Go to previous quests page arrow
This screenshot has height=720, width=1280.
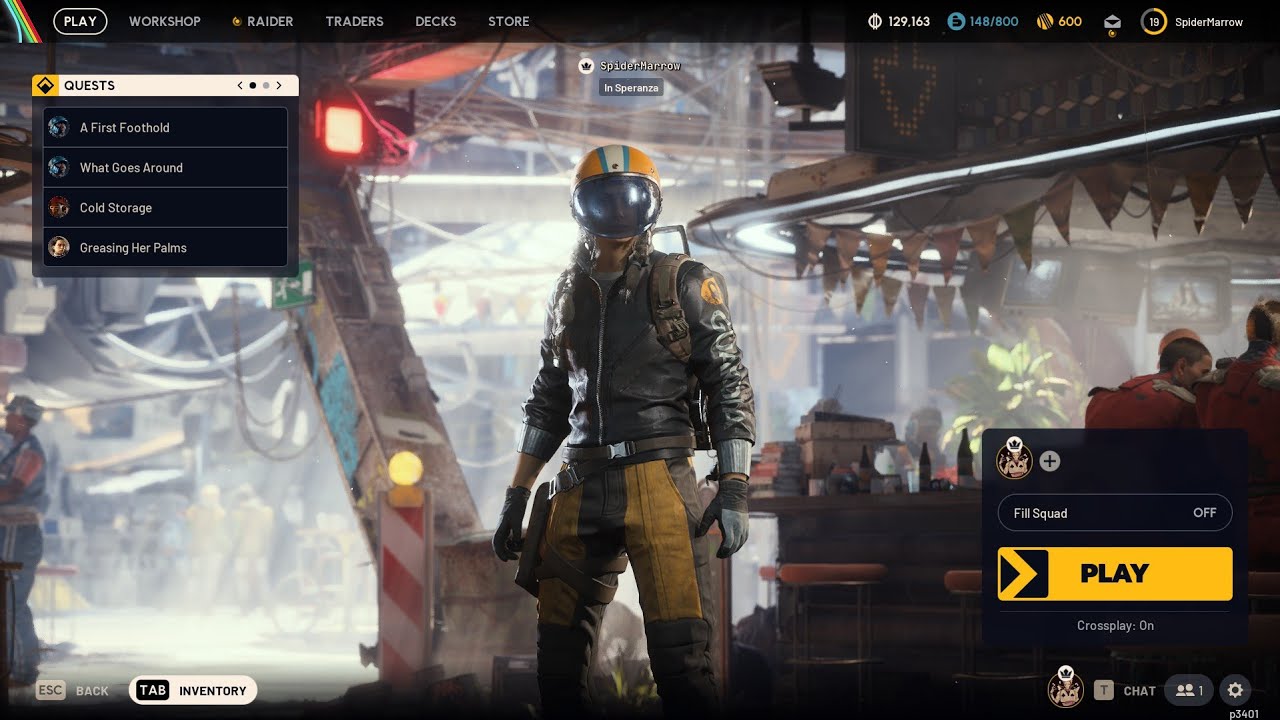(240, 86)
